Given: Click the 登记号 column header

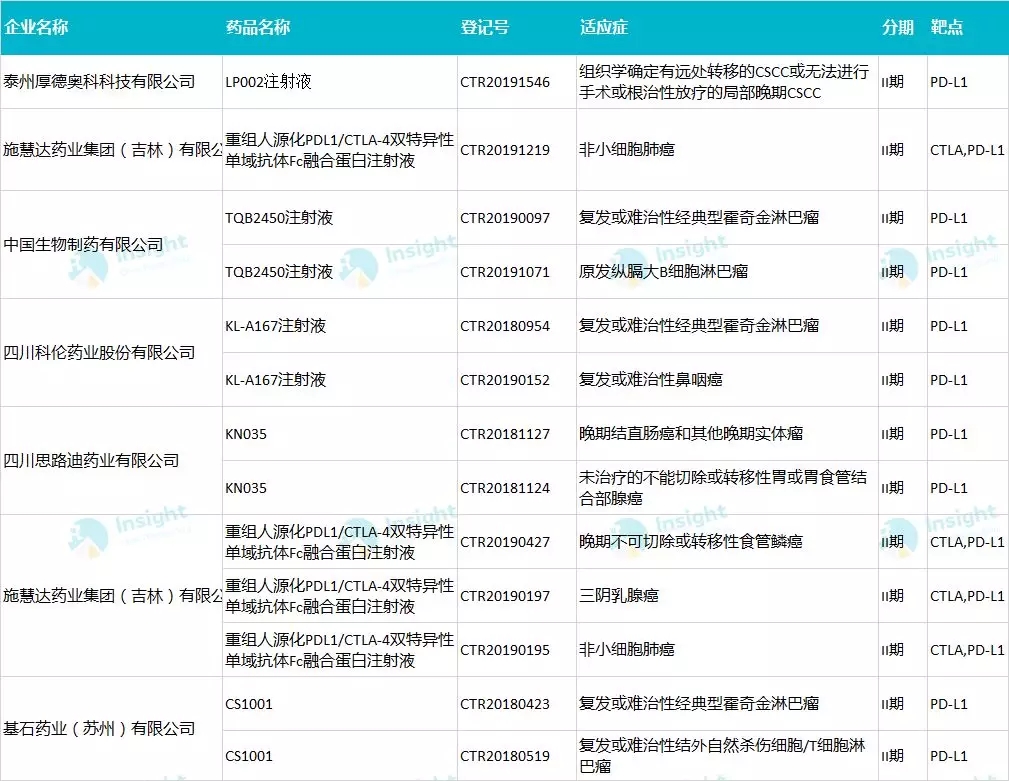Looking at the screenshot, I should click(485, 27).
